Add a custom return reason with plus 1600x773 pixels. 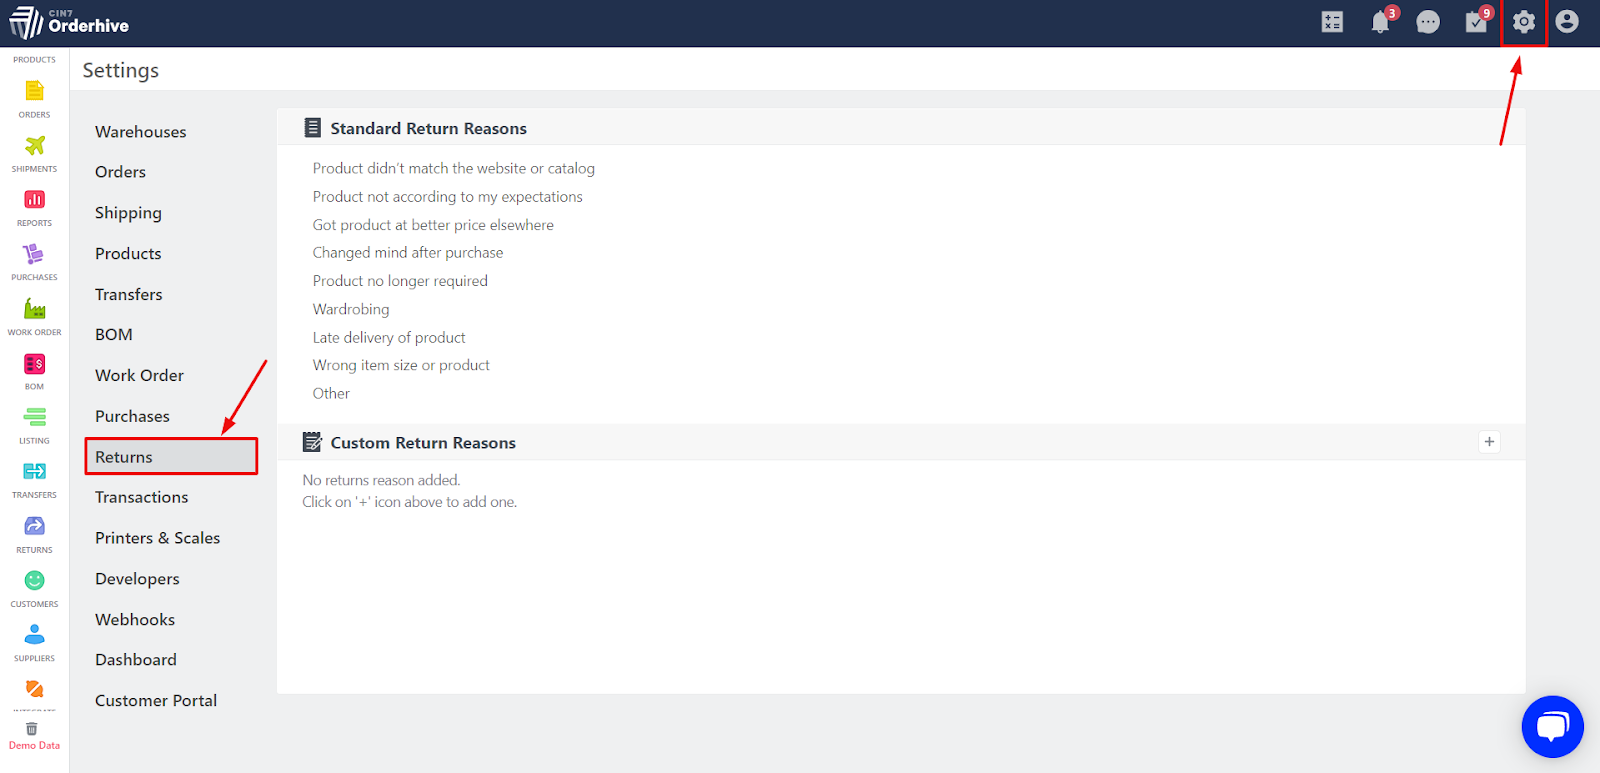tap(1489, 442)
